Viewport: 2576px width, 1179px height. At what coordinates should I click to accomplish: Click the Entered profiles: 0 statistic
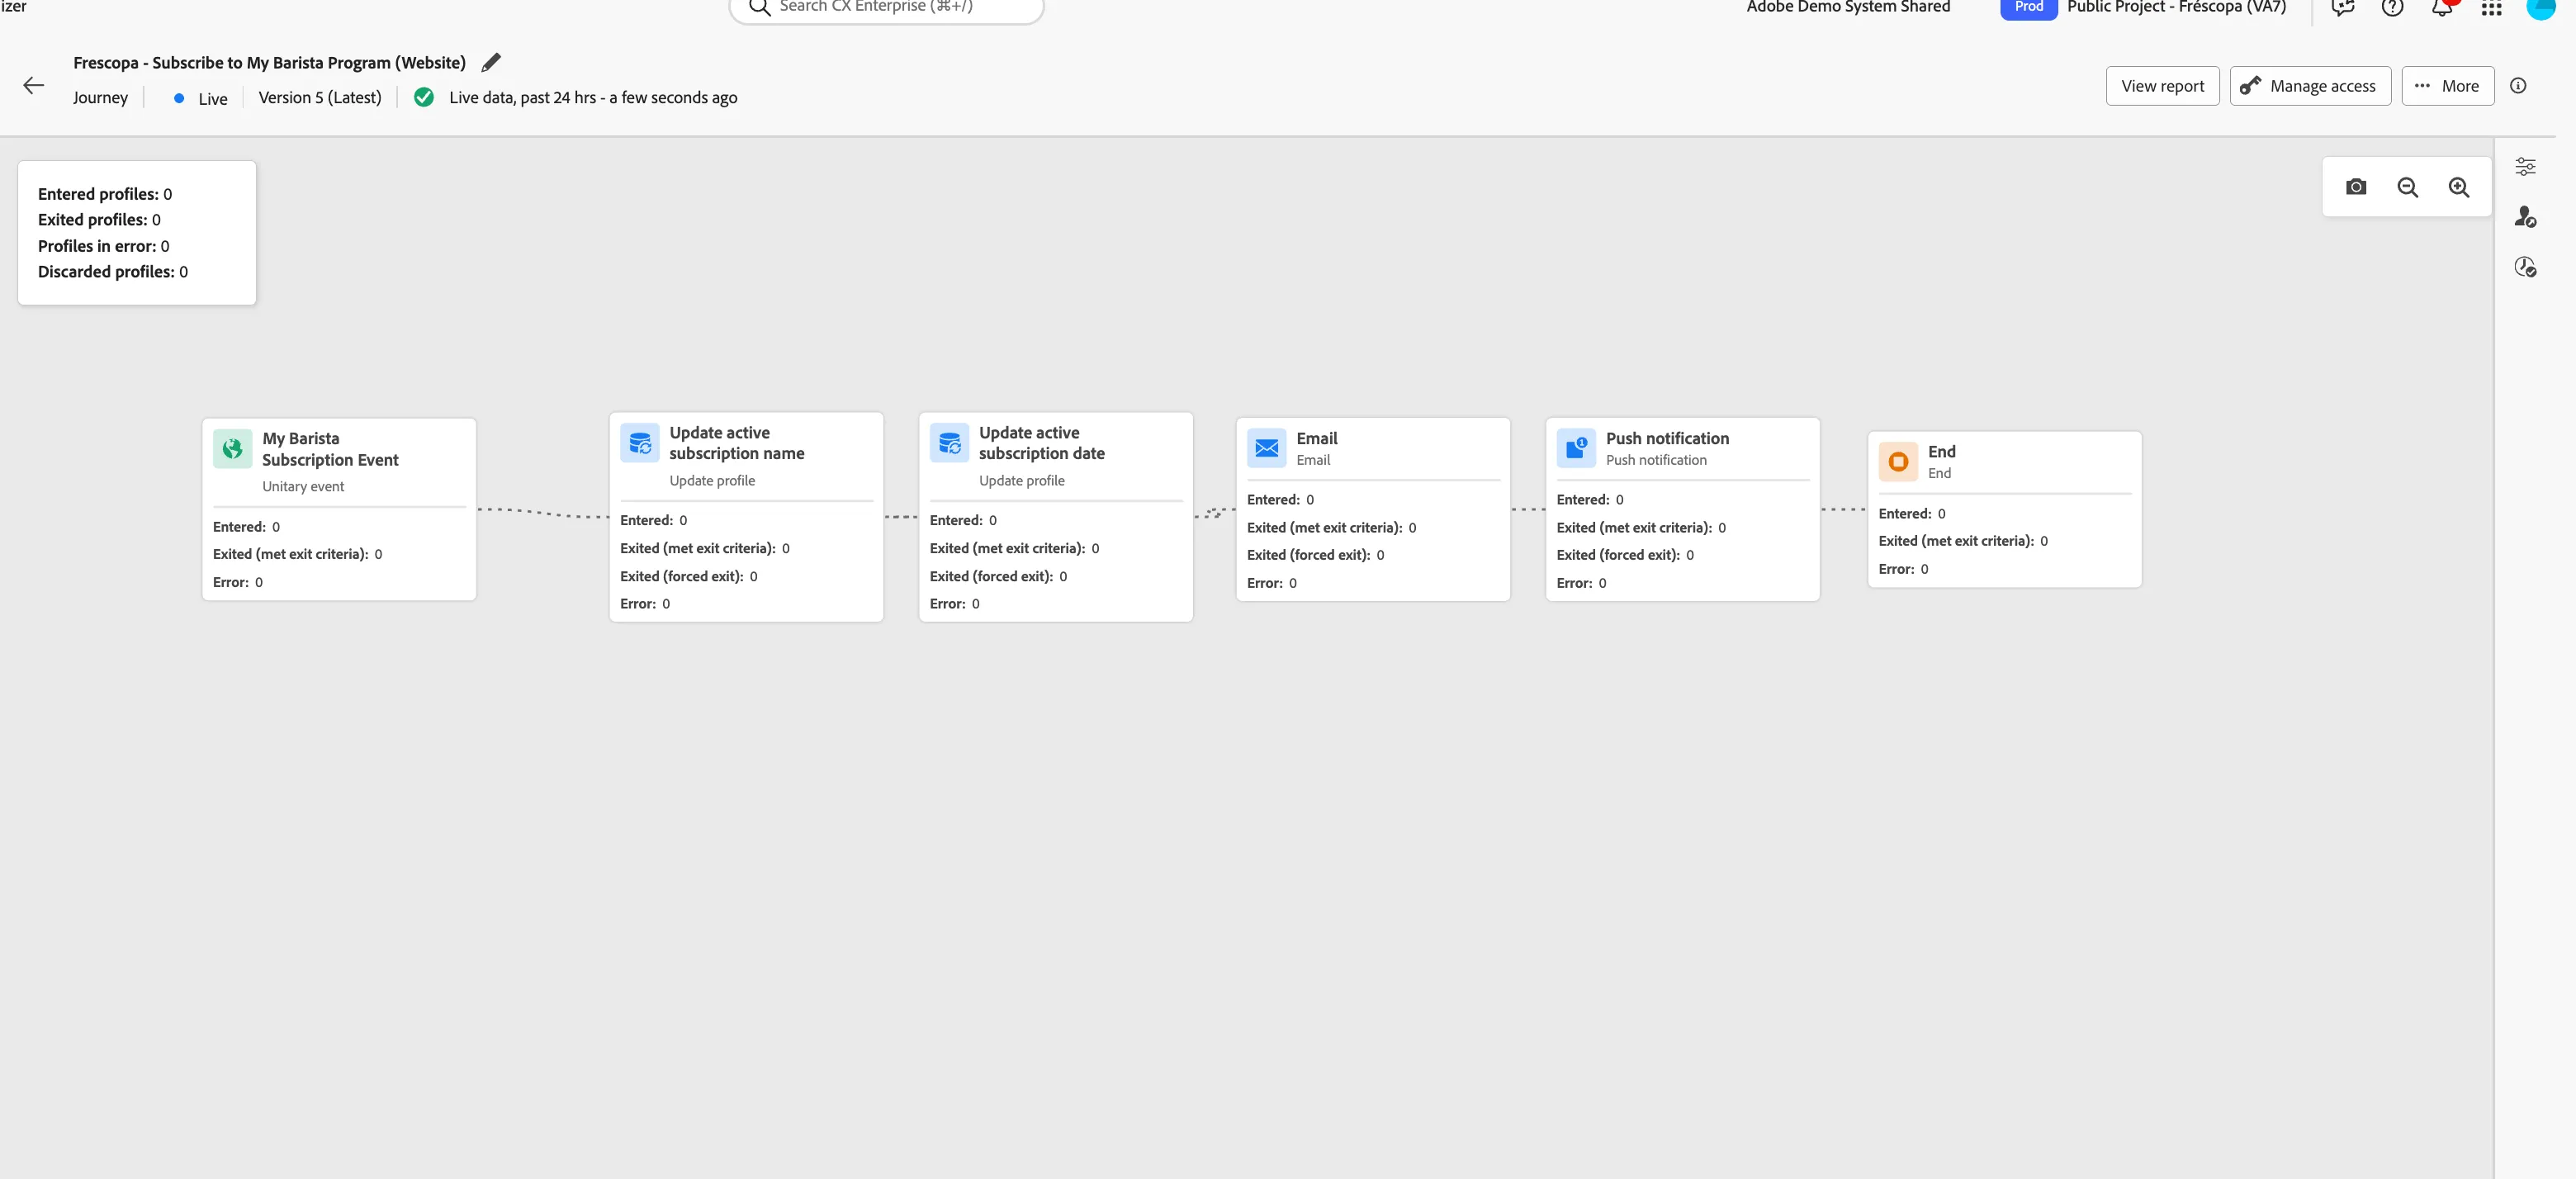(x=105, y=194)
